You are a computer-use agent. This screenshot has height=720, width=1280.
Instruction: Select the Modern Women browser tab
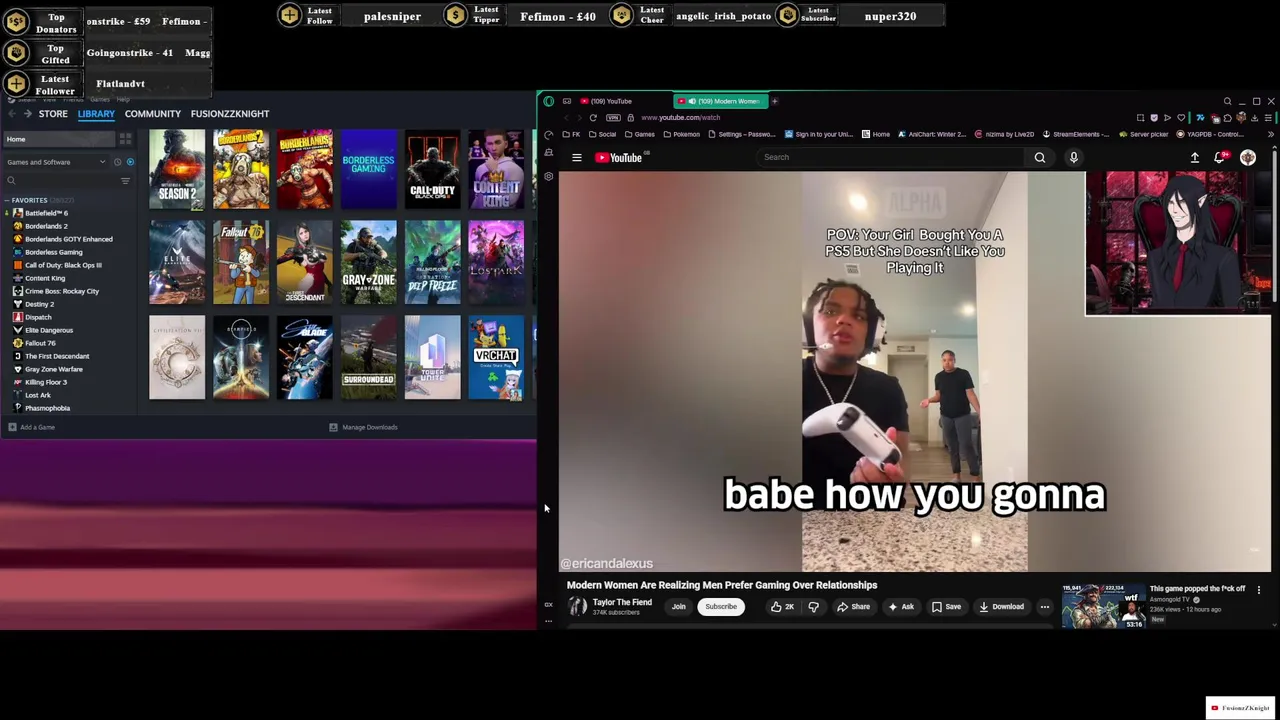click(x=720, y=101)
